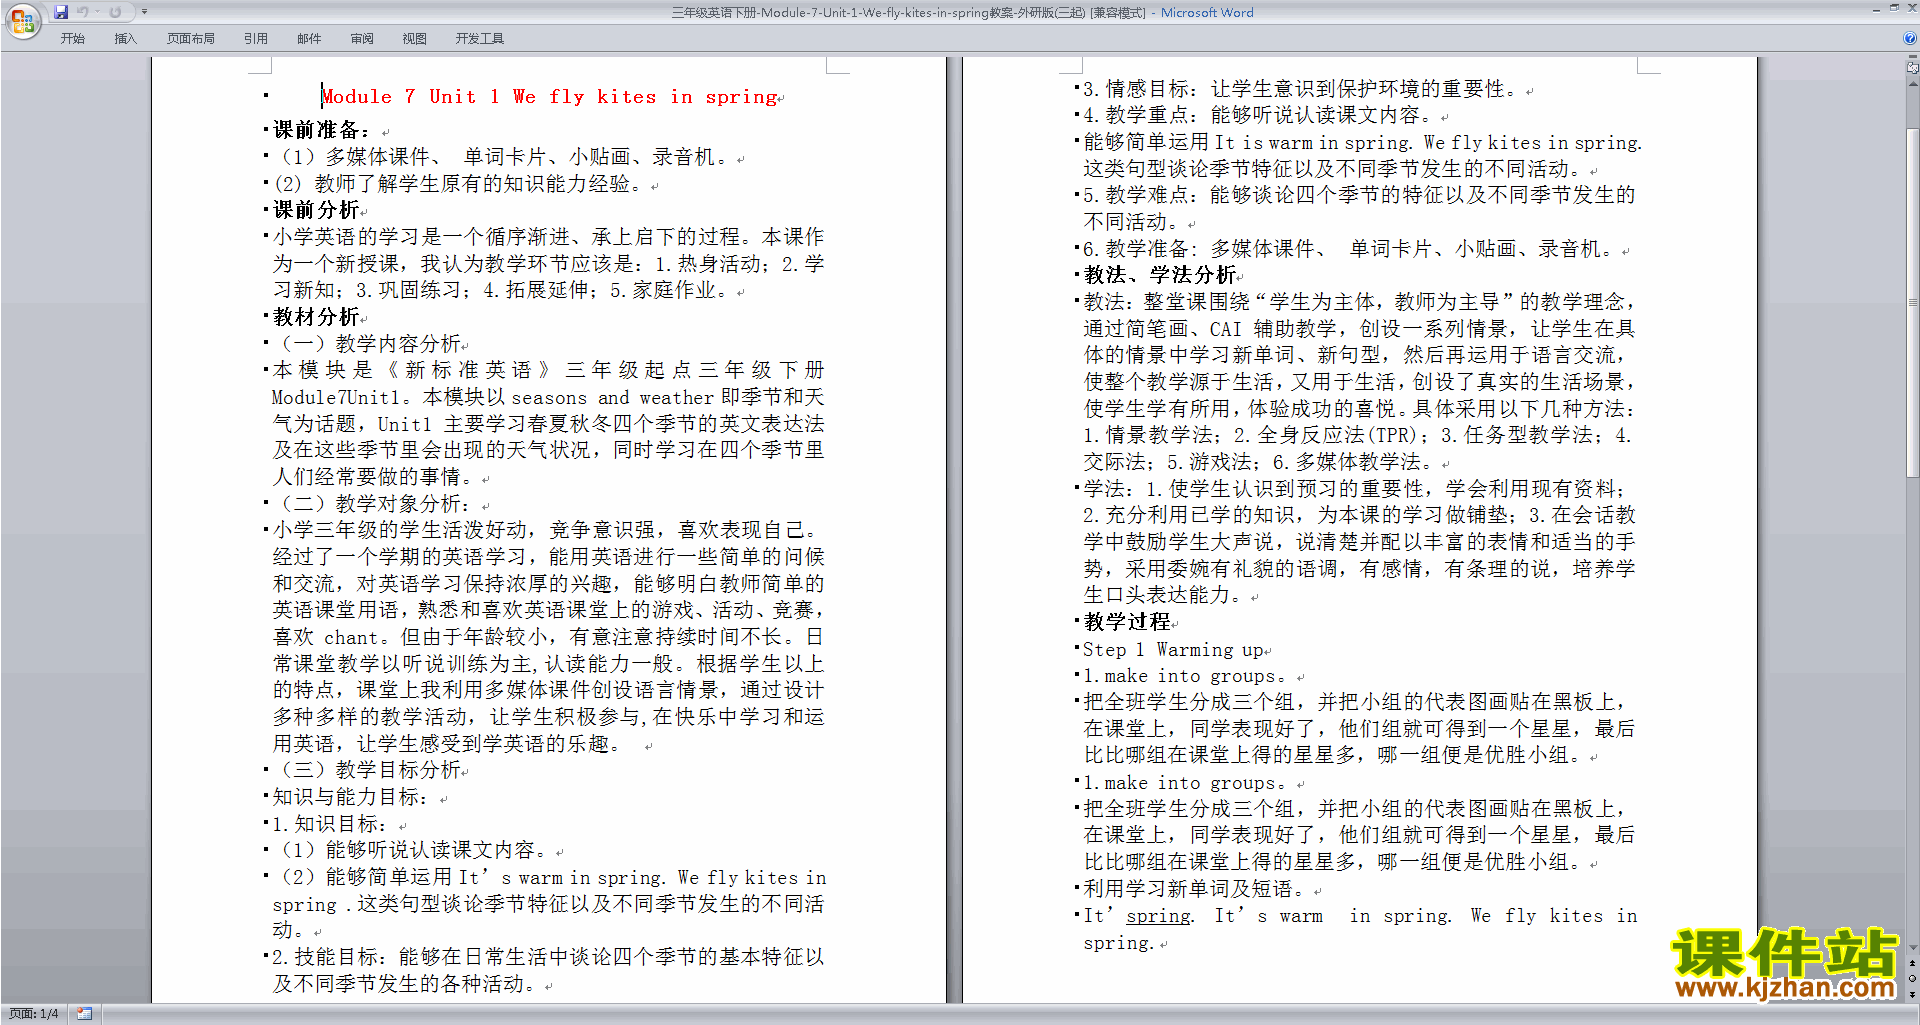Expand the Undo history dropdown arrow
The width and height of the screenshot is (1920, 1025).
[98, 12]
